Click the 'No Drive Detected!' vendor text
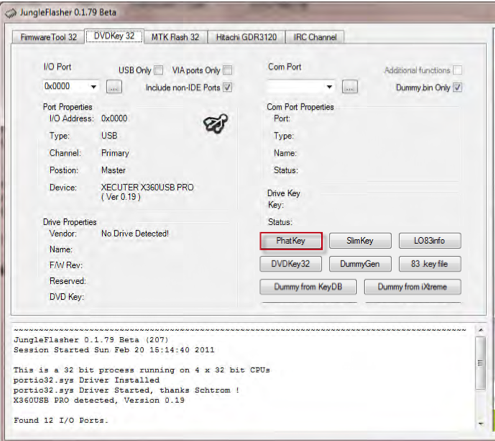This screenshot has height=441, width=495. click(x=135, y=234)
